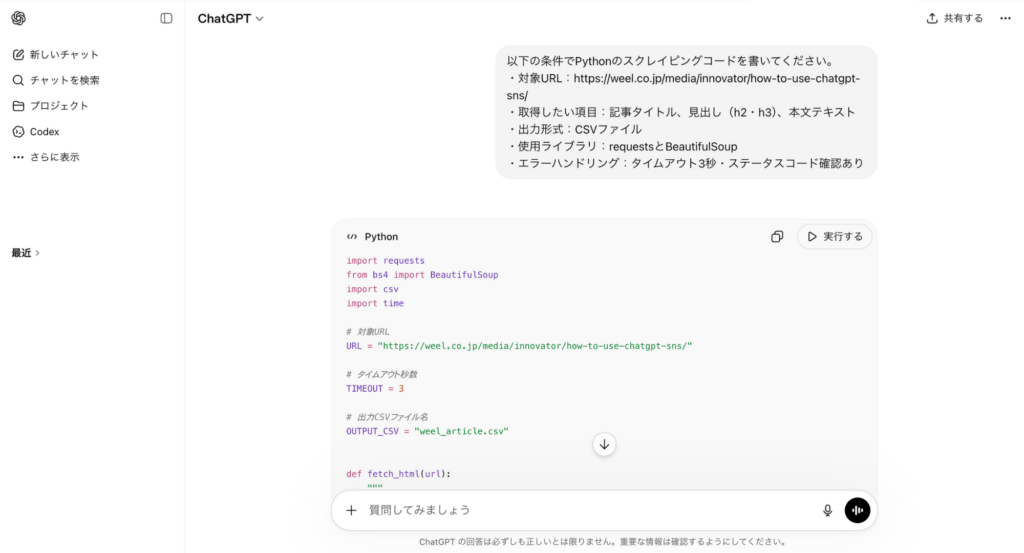Image resolution: width=1024 pixels, height=553 pixels.
Task: Expand the 最近 recent chats list
Action: point(25,253)
